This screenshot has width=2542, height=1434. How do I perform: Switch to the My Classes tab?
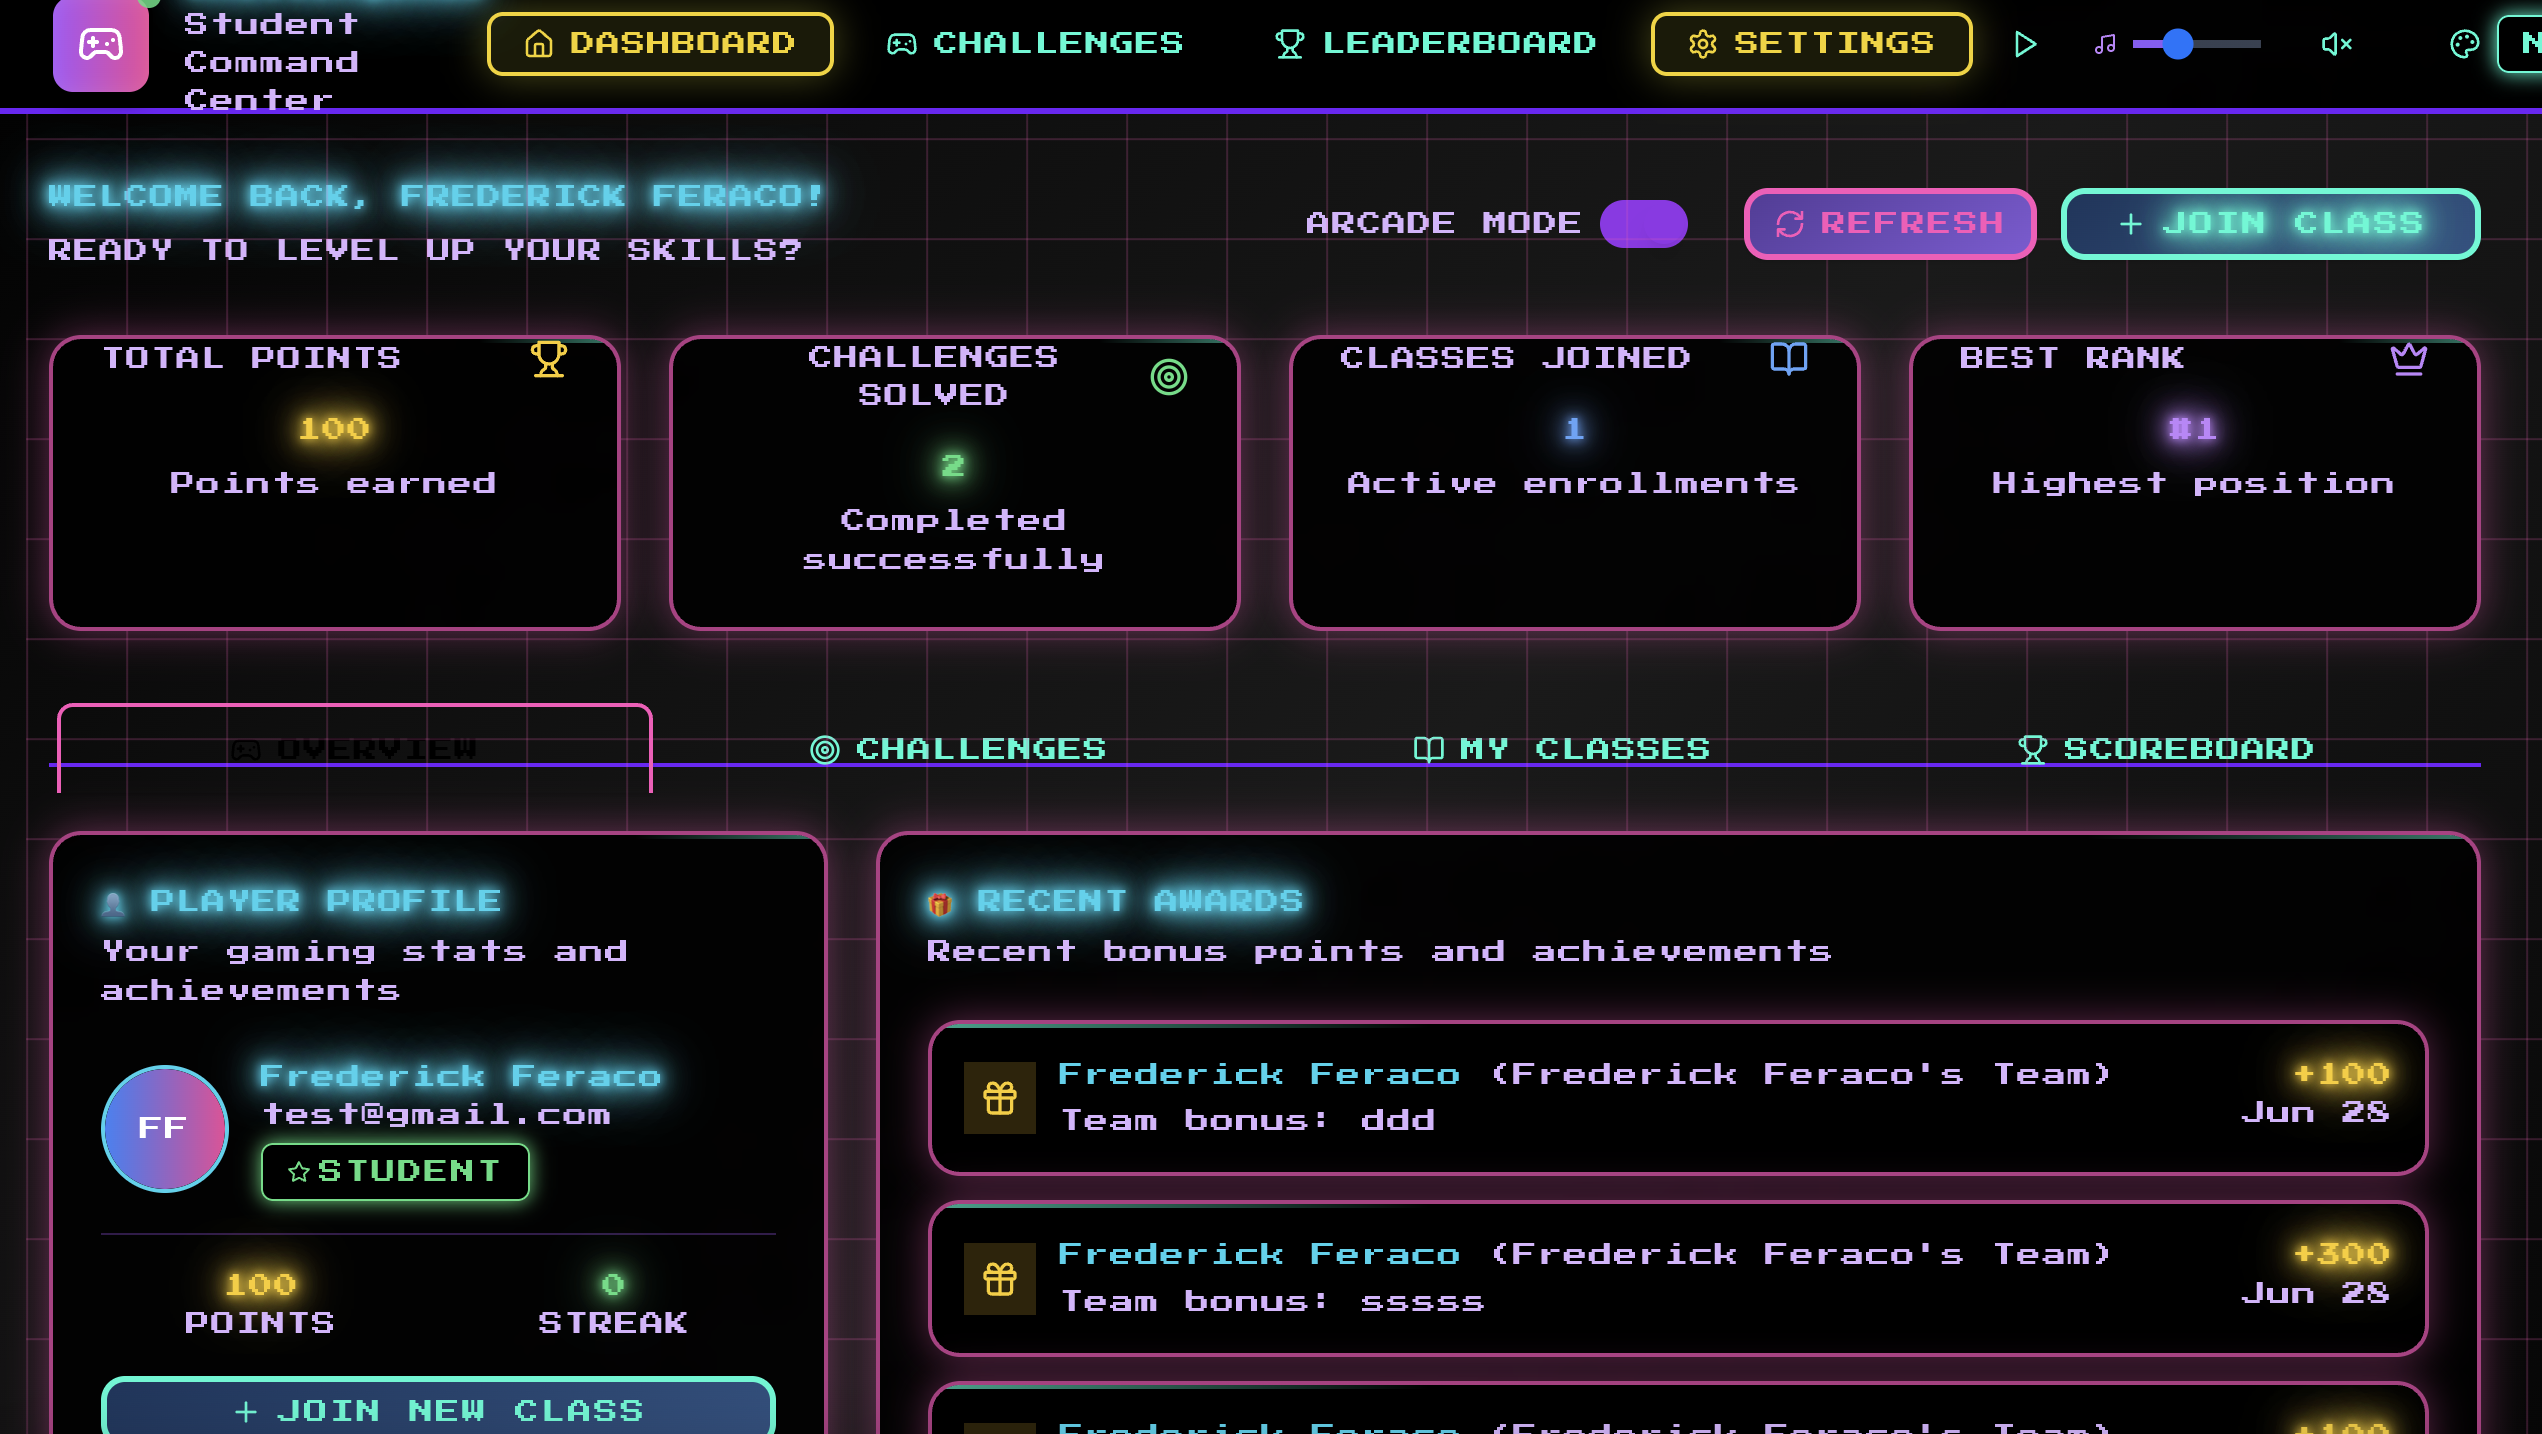(1562, 749)
